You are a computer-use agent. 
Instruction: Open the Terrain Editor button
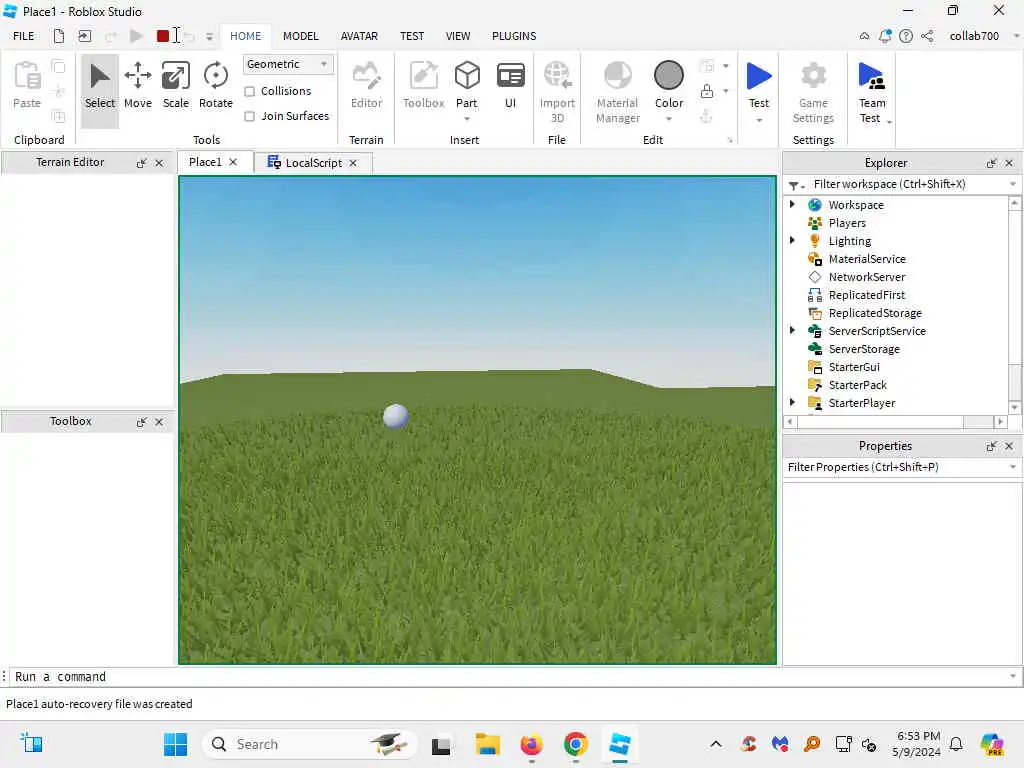pyautogui.click(x=366, y=86)
